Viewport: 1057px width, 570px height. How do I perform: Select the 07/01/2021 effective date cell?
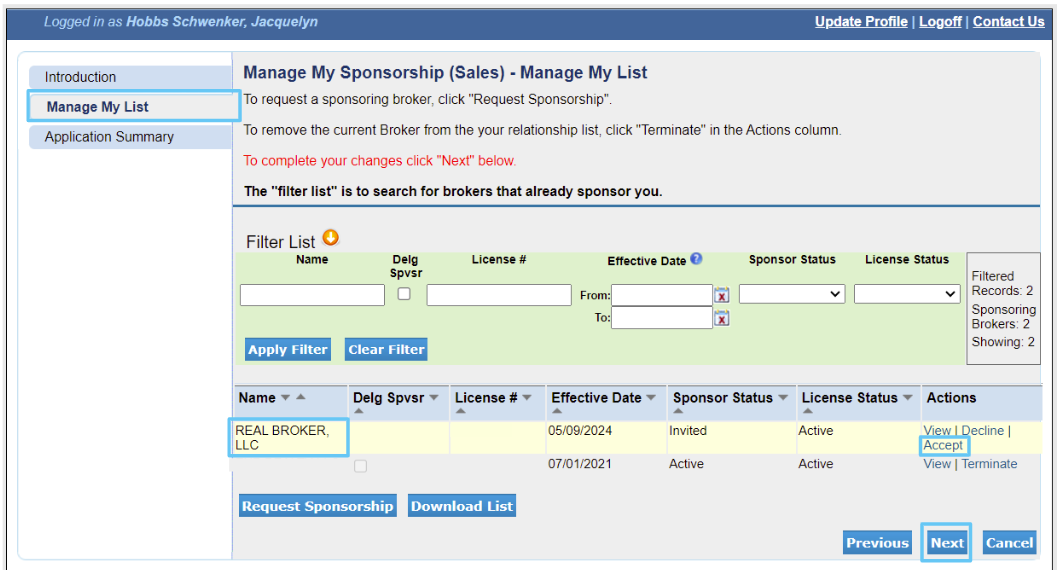click(580, 464)
